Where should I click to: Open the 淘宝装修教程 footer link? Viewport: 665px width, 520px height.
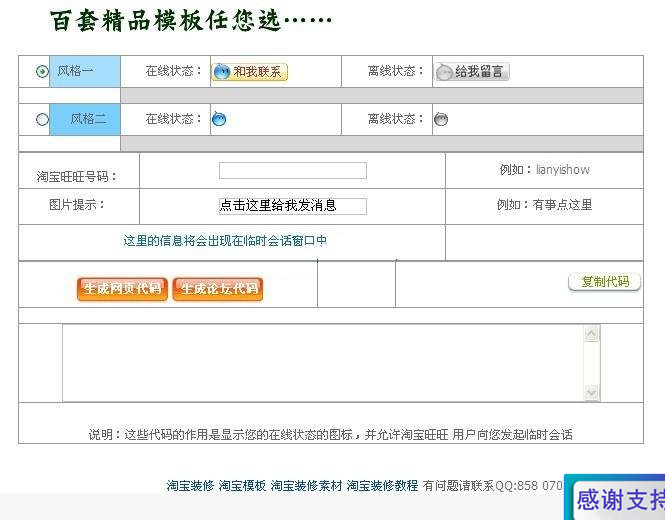click(x=382, y=485)
